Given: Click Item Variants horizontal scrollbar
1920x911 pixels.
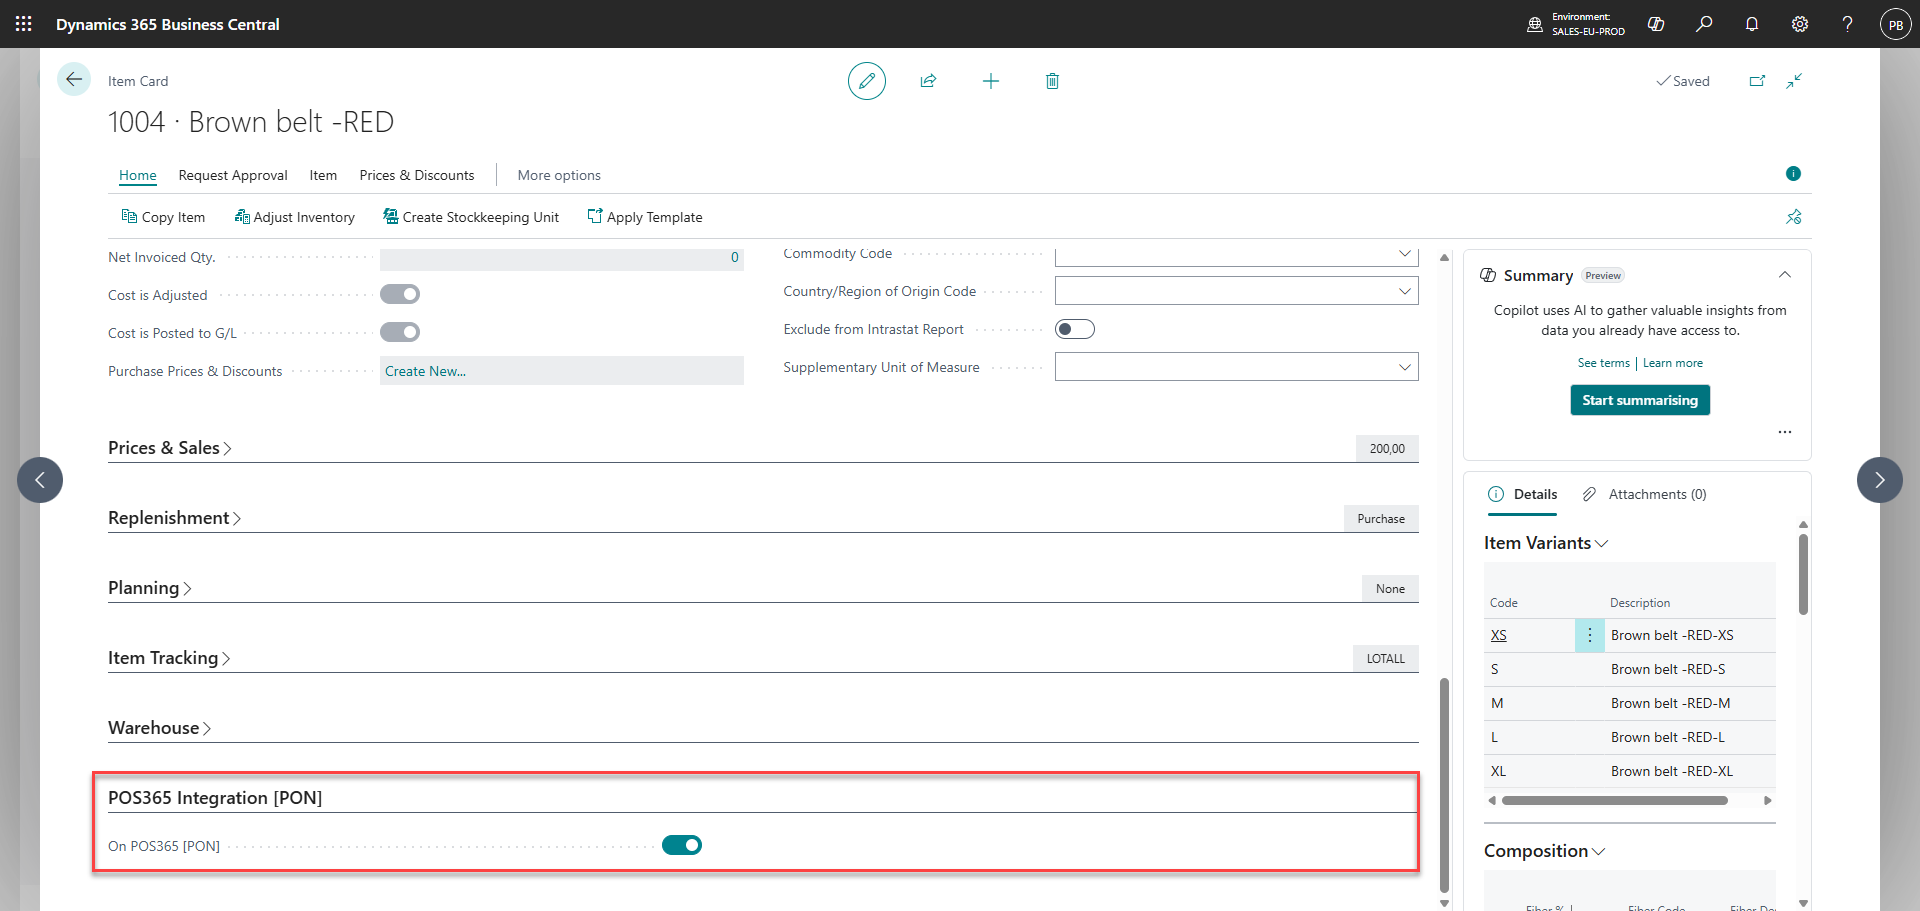Looking at the screenshot, I should point(1614,800).
